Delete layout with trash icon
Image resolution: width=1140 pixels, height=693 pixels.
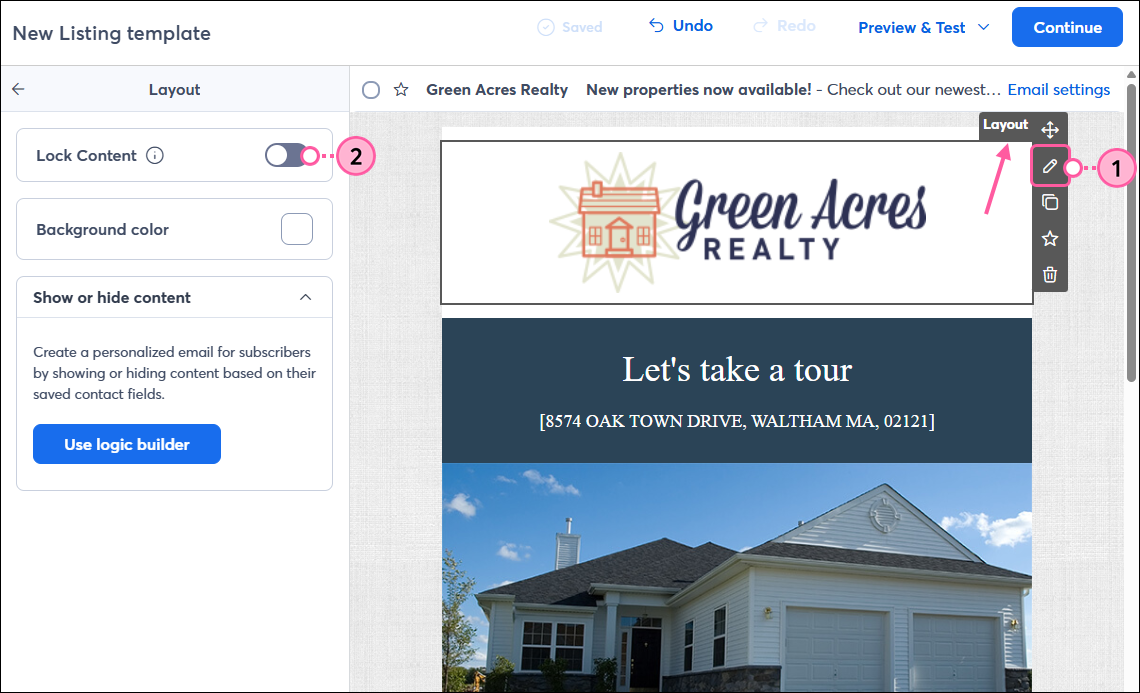point(1050,275)
